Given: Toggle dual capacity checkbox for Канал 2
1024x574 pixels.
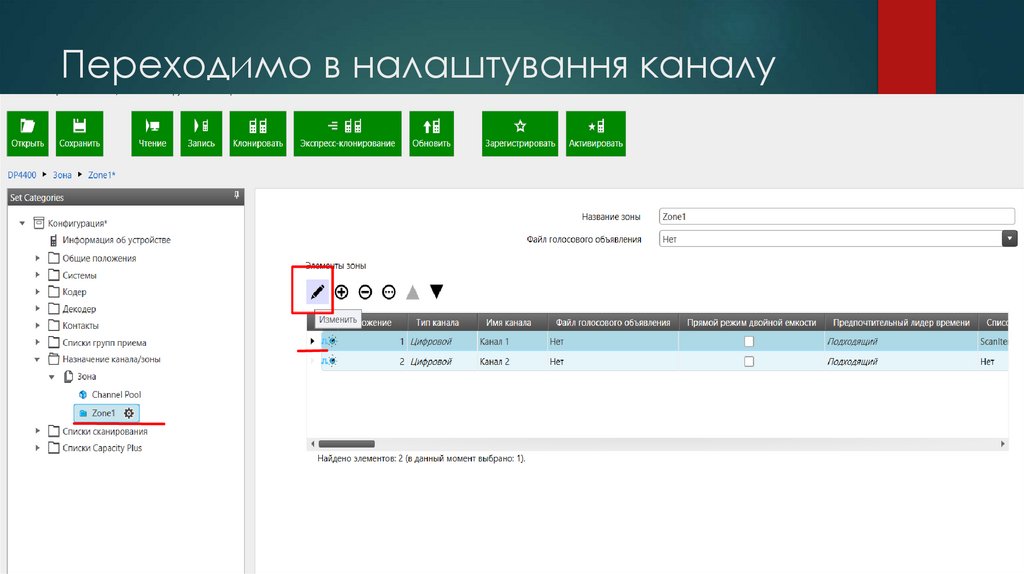Looking at the screenshot, I should click(x=749, y=361).
